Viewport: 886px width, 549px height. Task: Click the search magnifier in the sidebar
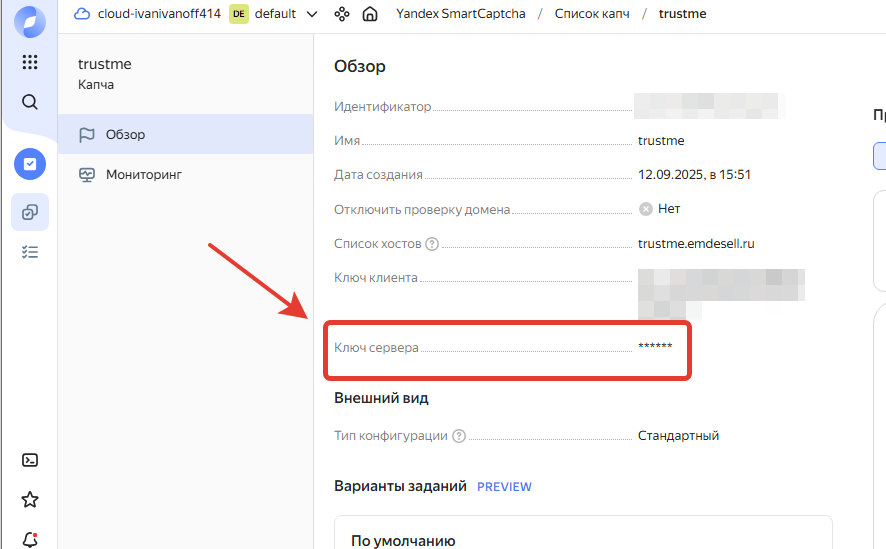30,102
